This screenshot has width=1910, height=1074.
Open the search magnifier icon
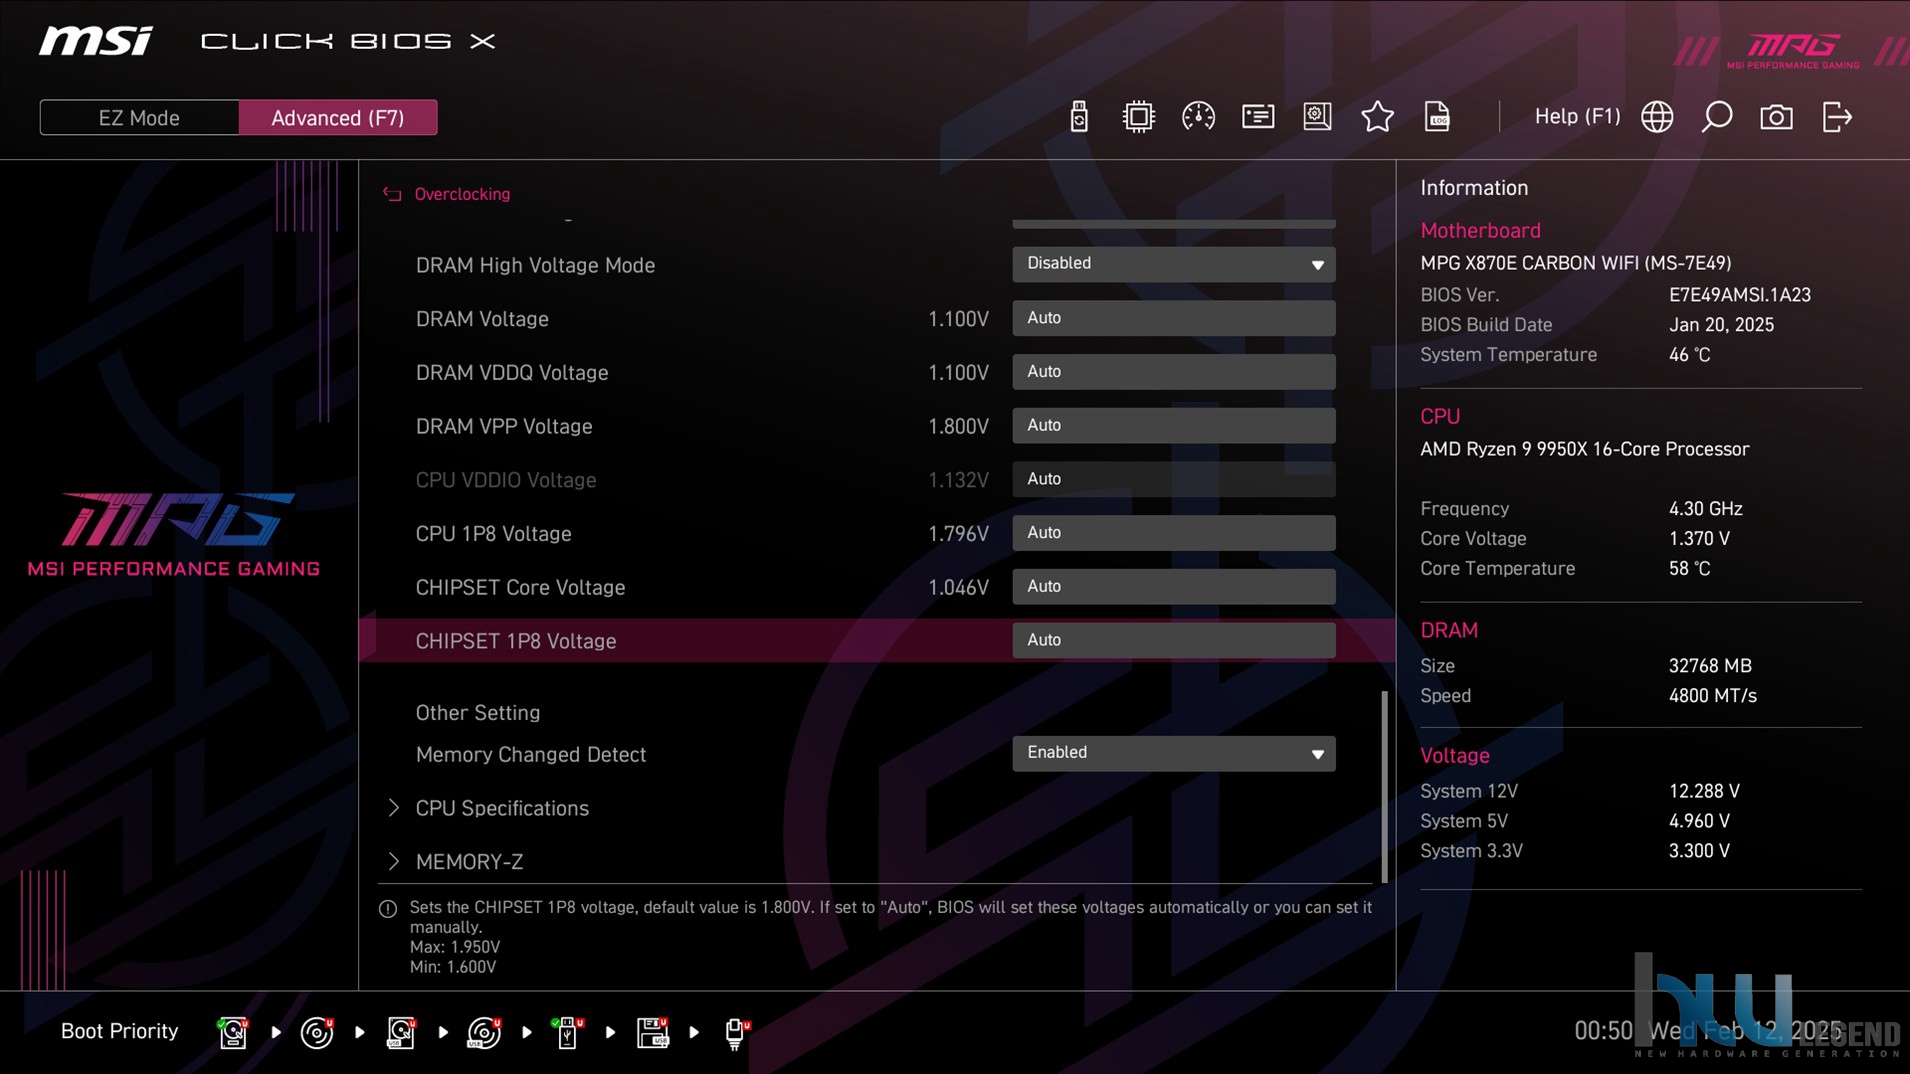[1717, 117]
